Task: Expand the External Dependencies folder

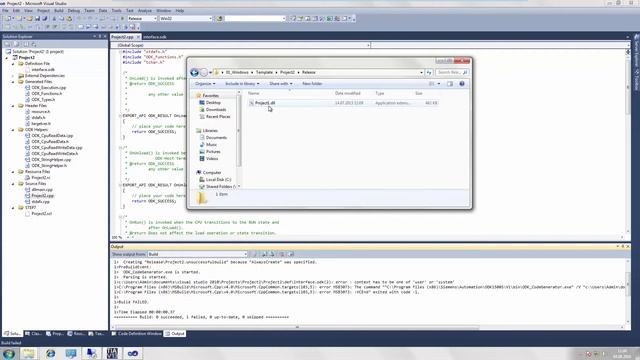Action: coord(13,76)
